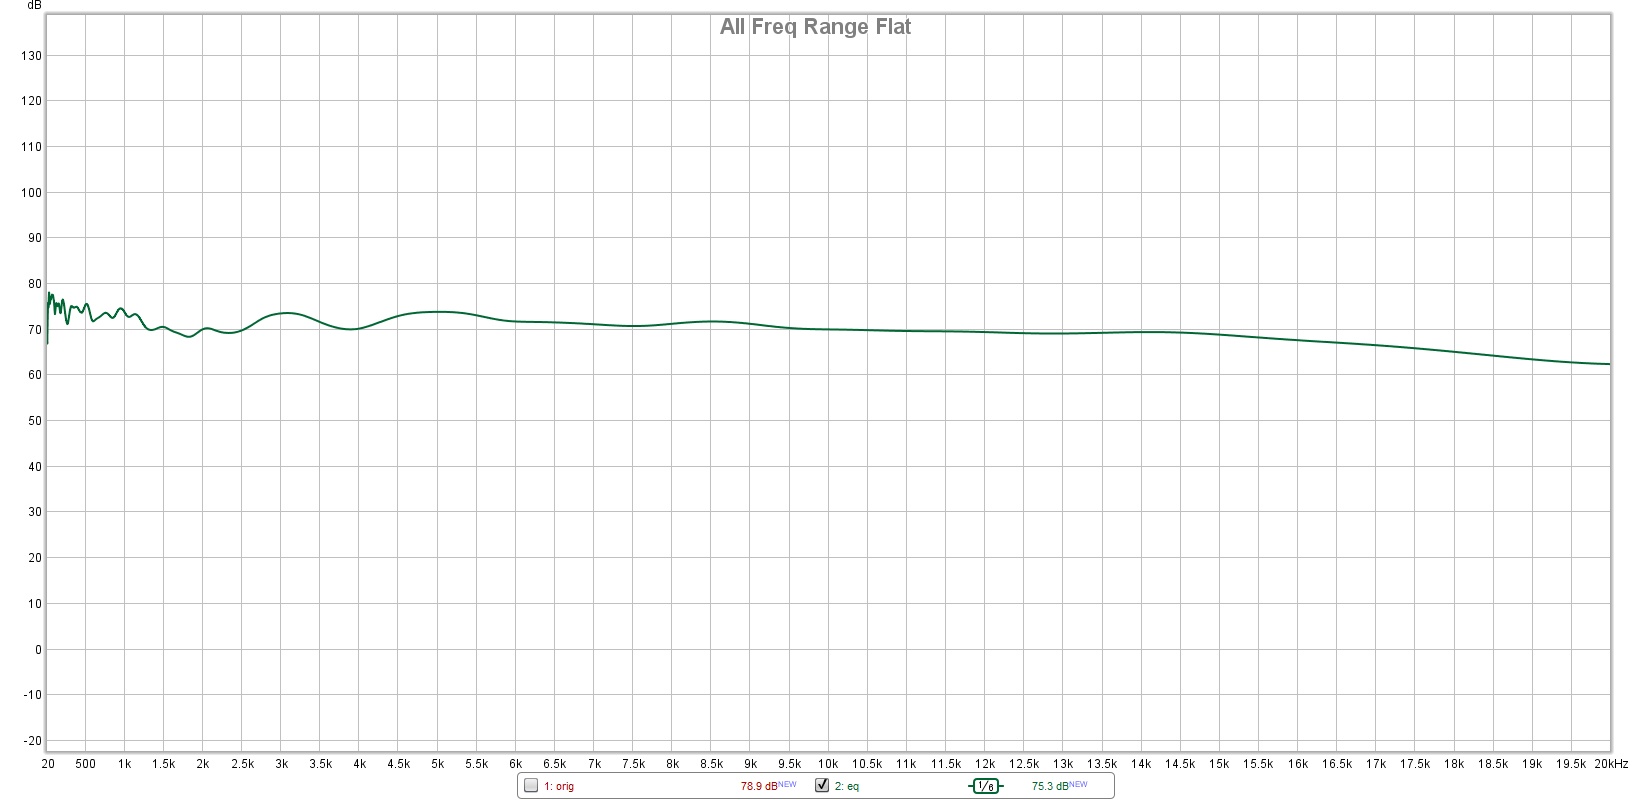Click the 0 value on dB axis

(38, 650)
